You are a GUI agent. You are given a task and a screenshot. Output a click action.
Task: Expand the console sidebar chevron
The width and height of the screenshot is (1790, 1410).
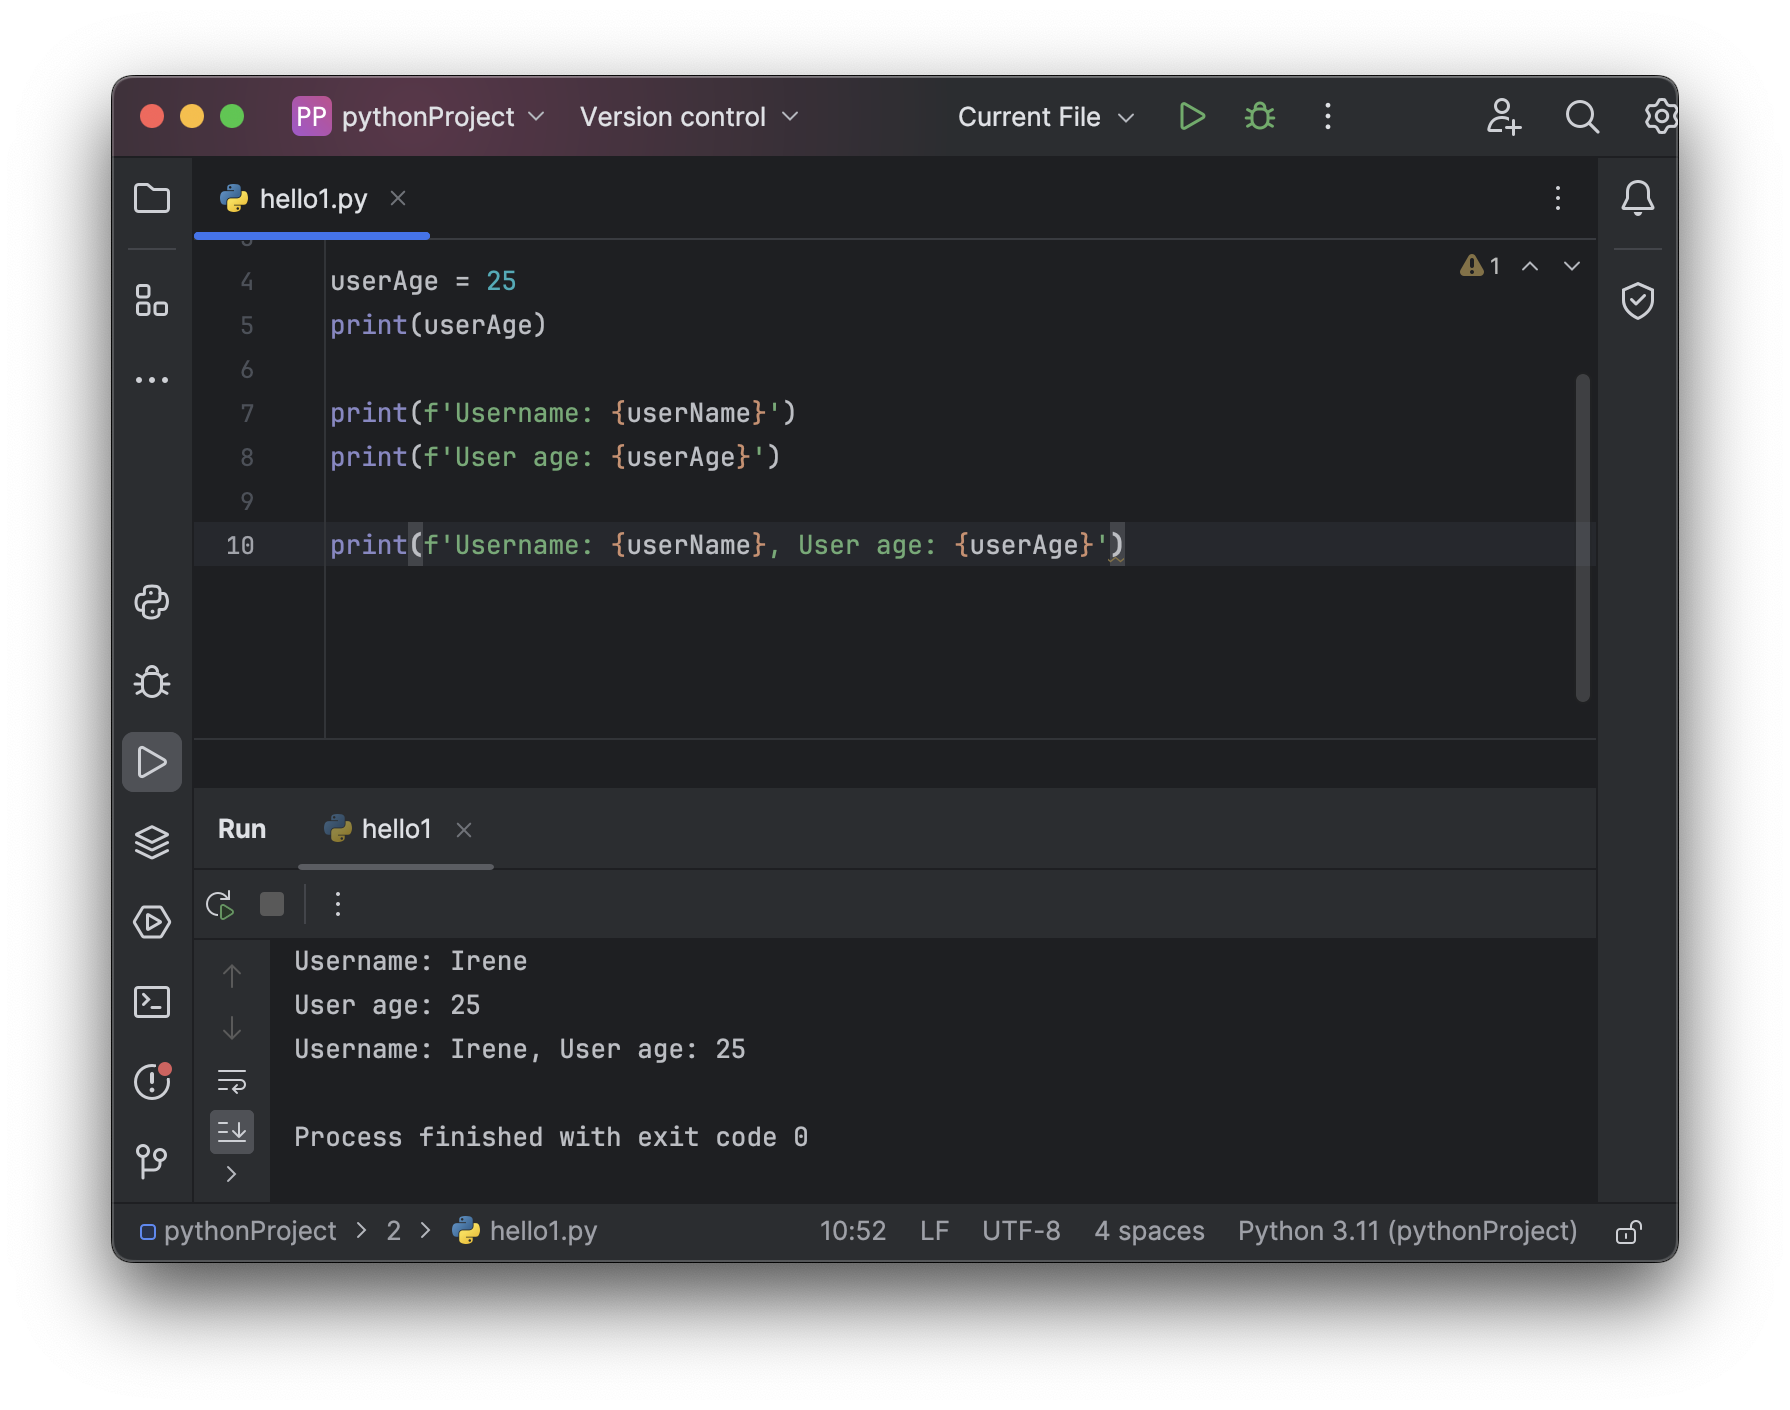pyautogui.click(x=232, y=1174)
